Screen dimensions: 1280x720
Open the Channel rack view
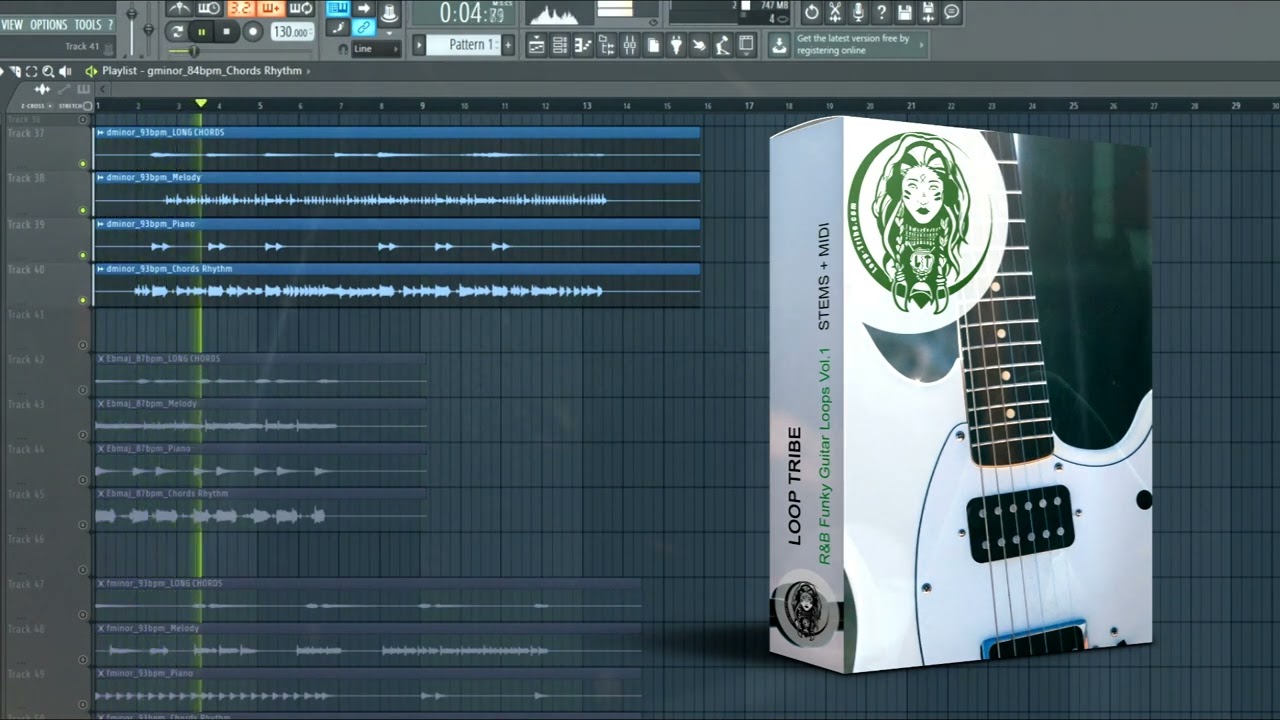560,45
